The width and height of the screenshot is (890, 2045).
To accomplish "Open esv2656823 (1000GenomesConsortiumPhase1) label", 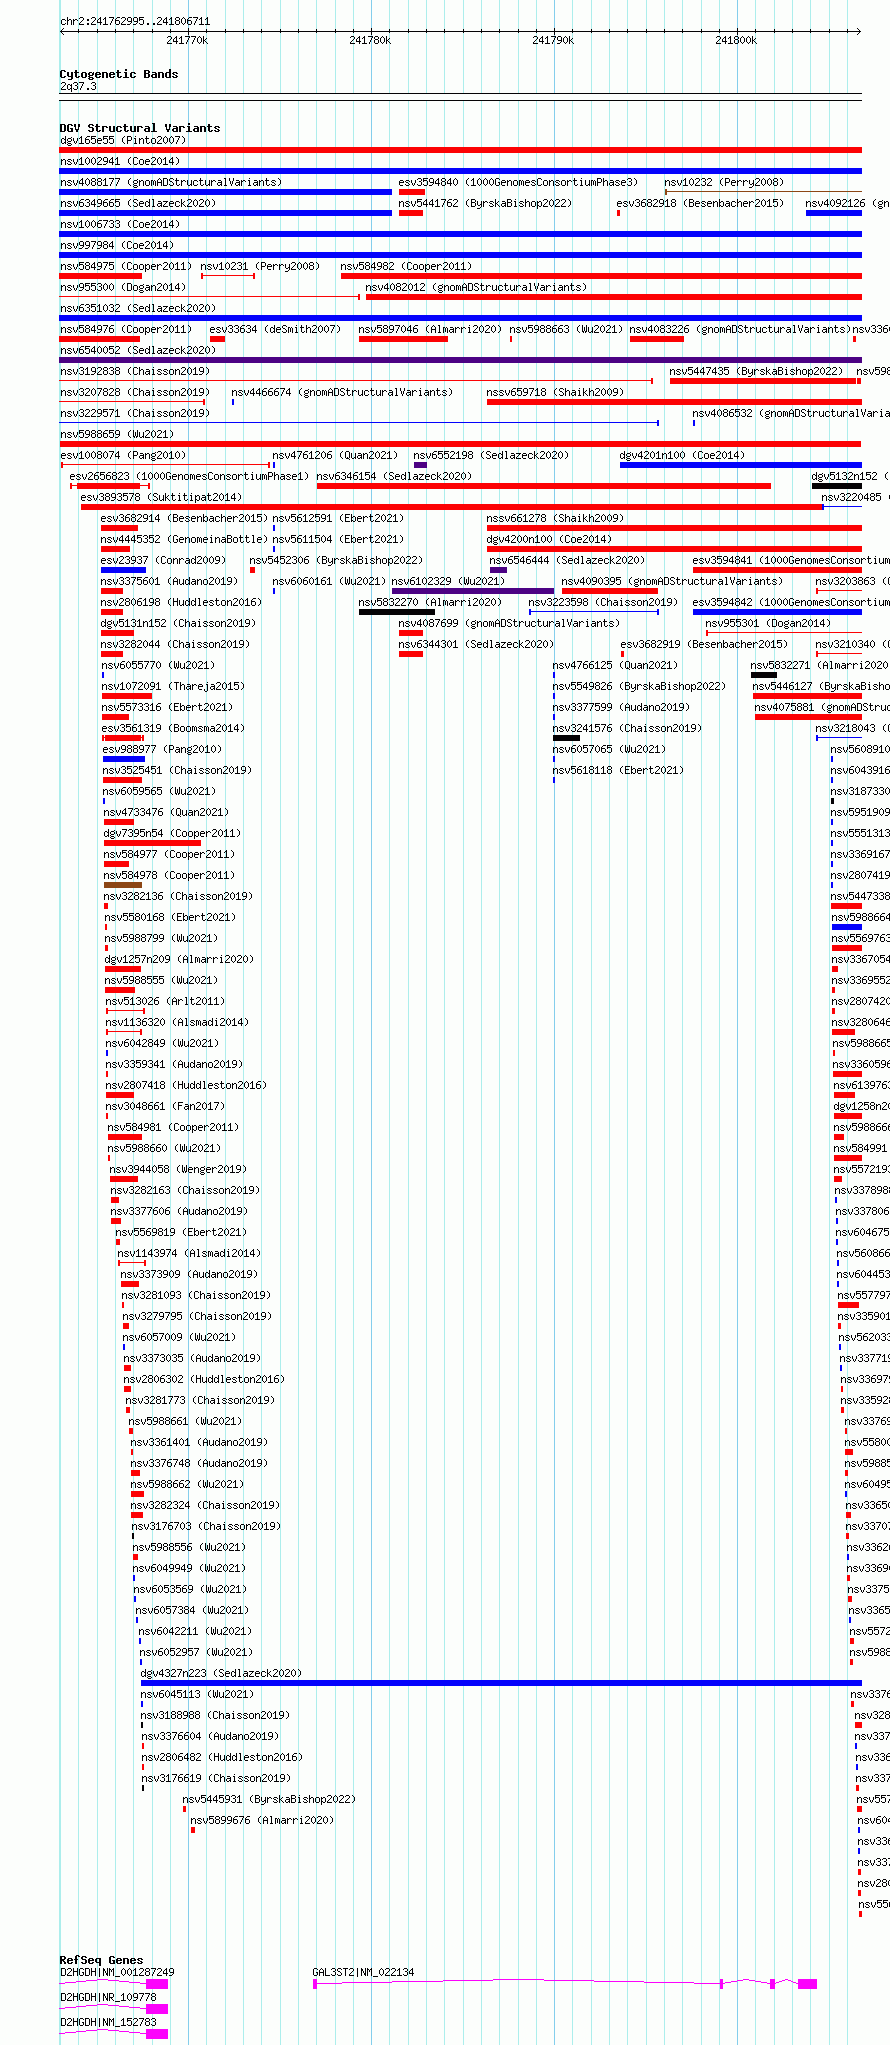I will point(189,476).
